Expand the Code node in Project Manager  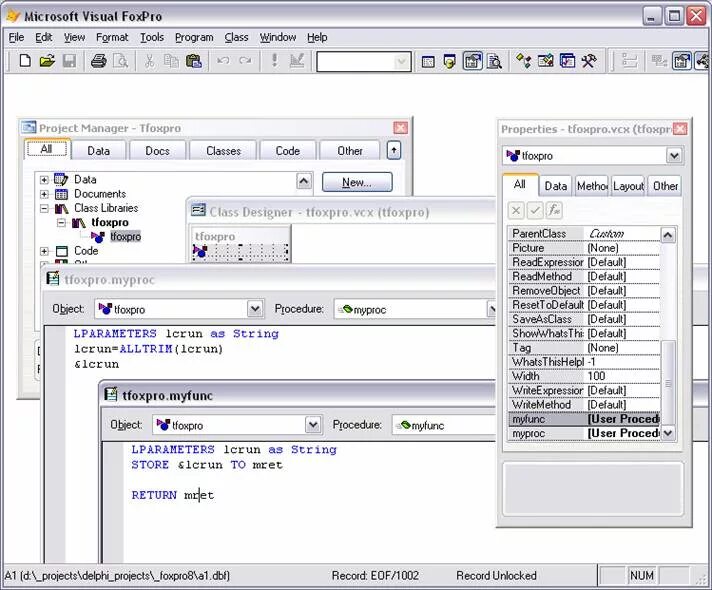click(x=44, y=251)
